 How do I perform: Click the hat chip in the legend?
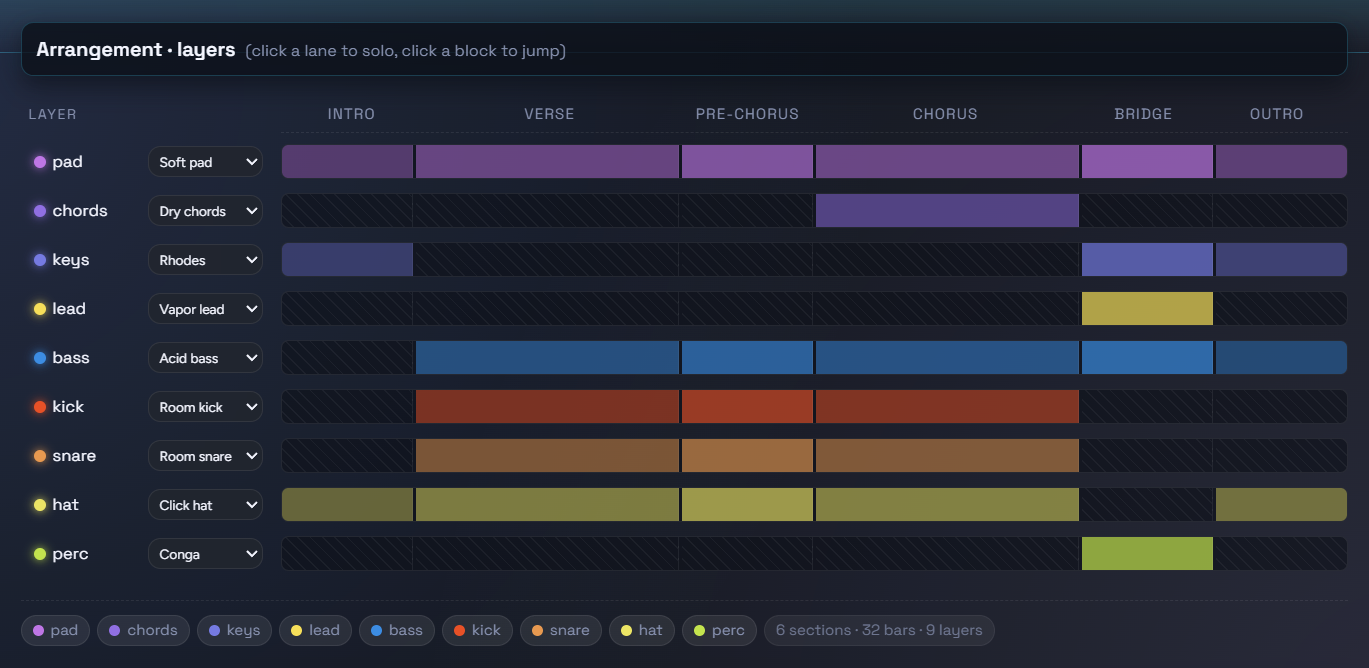click(x=642, y=630)
